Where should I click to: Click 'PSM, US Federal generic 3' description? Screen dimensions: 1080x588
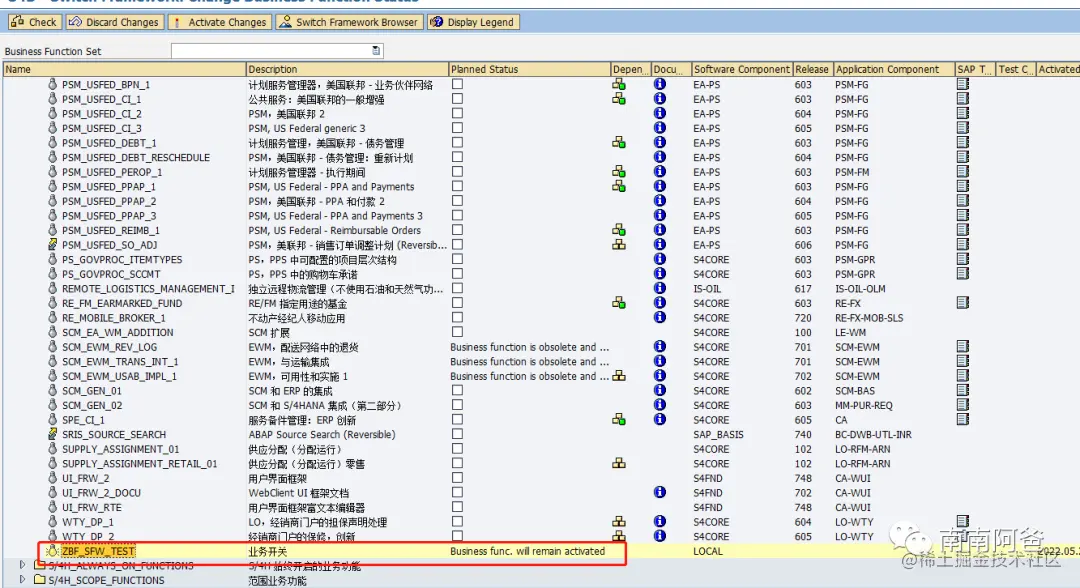(307, 128)
